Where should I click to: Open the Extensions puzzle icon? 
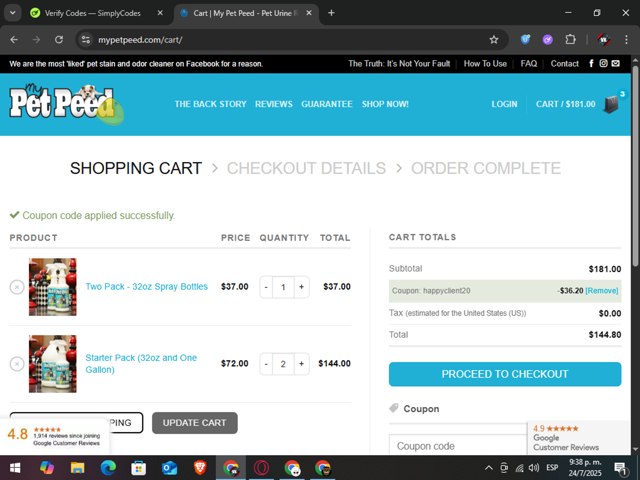tap(570, 40)
